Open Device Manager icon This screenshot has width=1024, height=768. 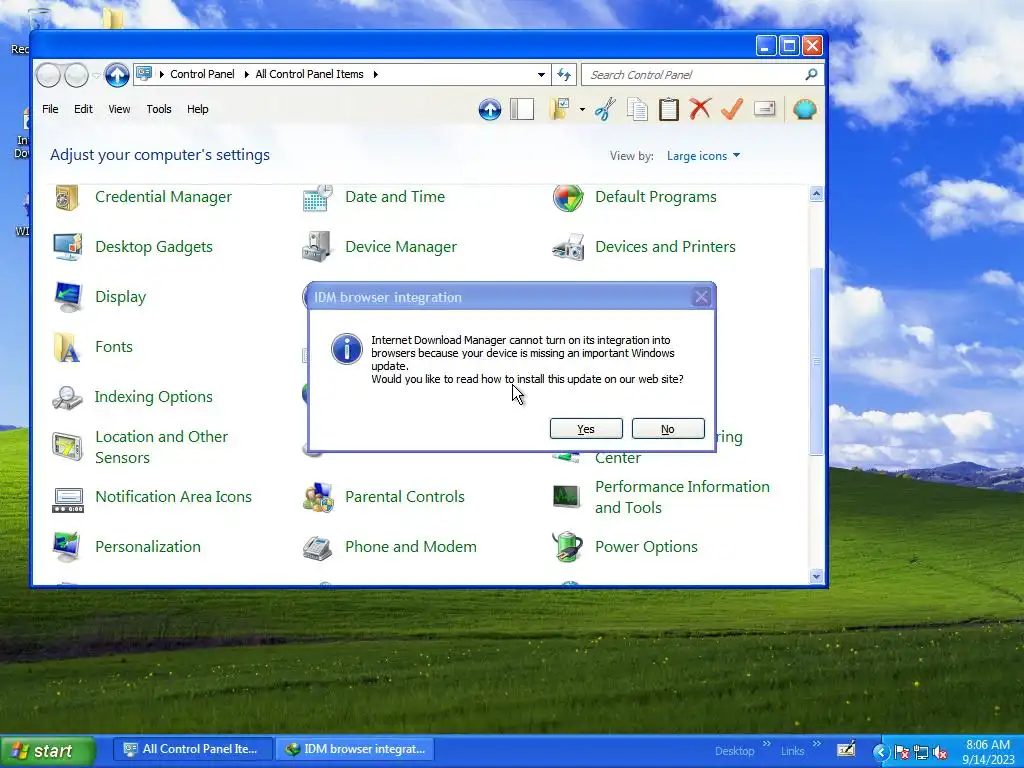[x=317, y=247]
